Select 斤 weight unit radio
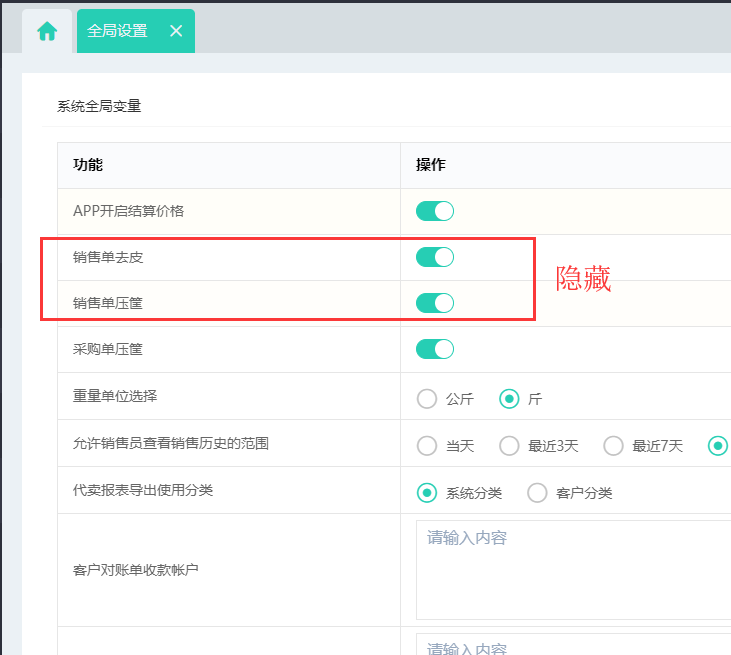The image size is (731, 655). 509,399
